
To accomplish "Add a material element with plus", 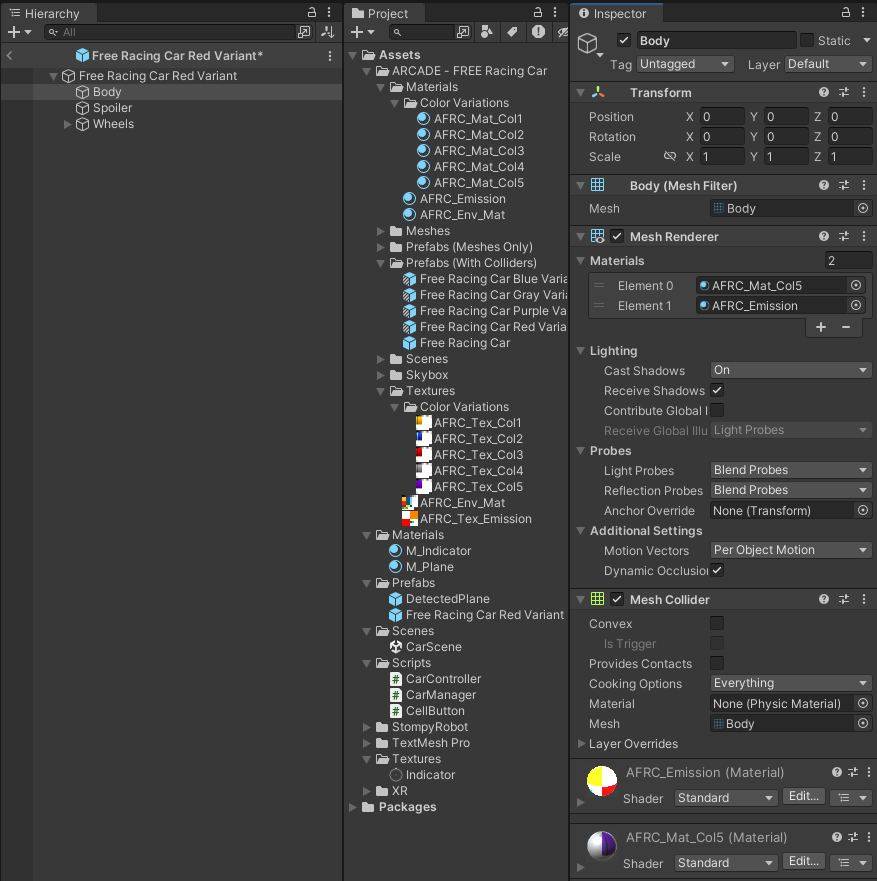I will tap(821, 327).
